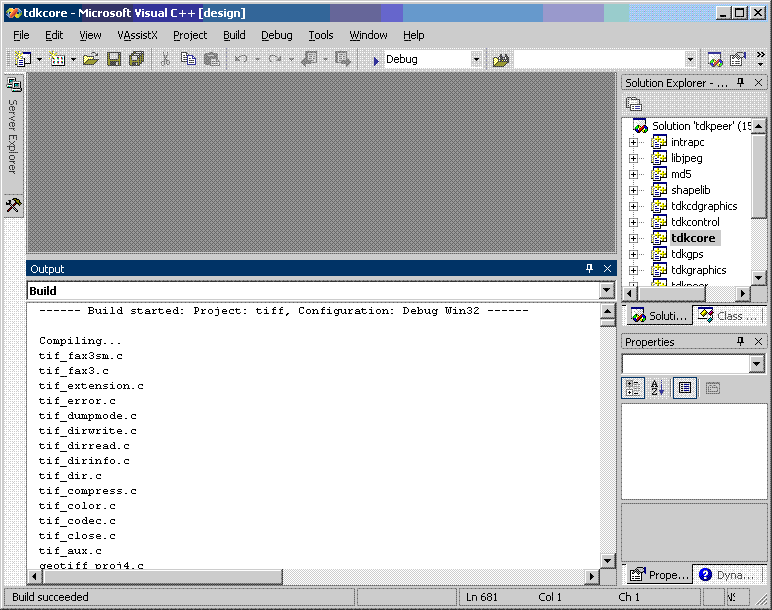This screenshot has width=772, height=610.
Task: Click the Properties Window toolbar icon
Action: 738,60
